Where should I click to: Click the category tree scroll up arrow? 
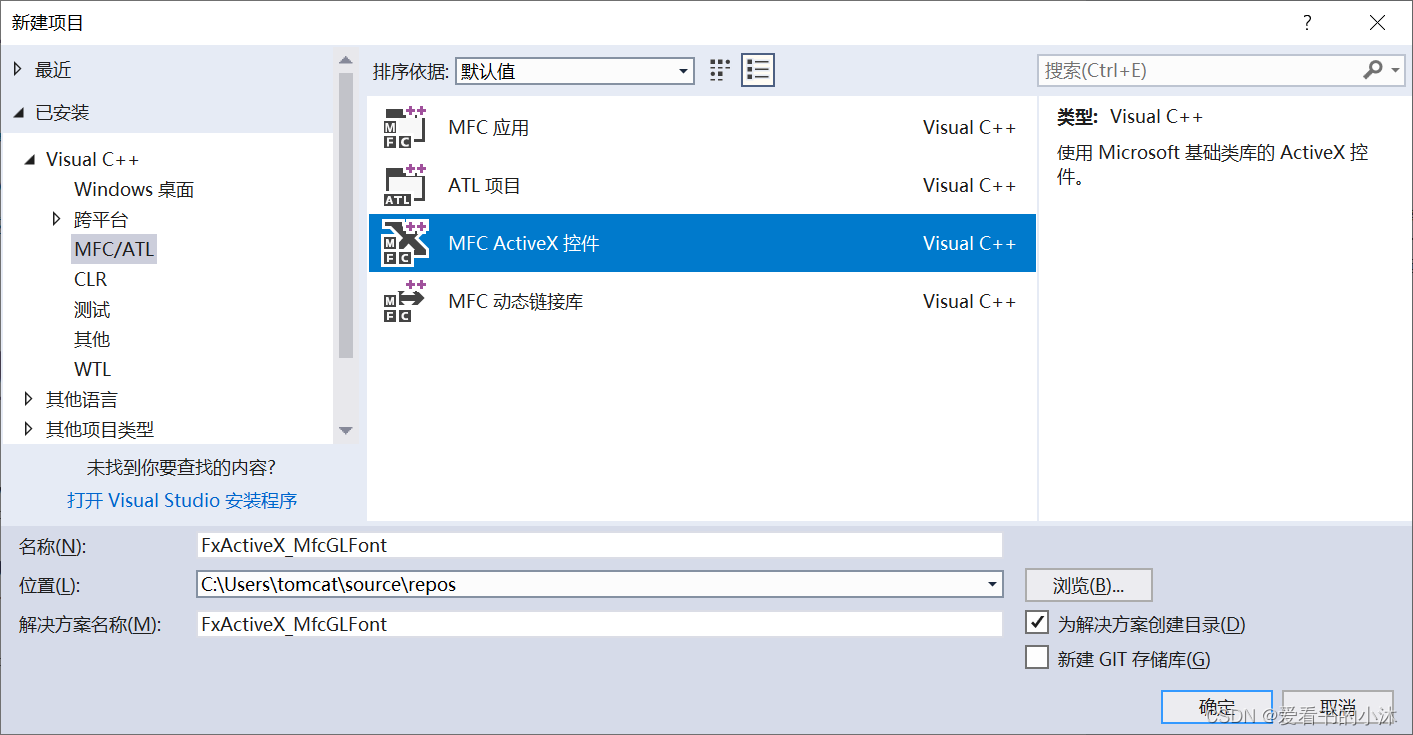pyautogui.click(x=346, y=59)
